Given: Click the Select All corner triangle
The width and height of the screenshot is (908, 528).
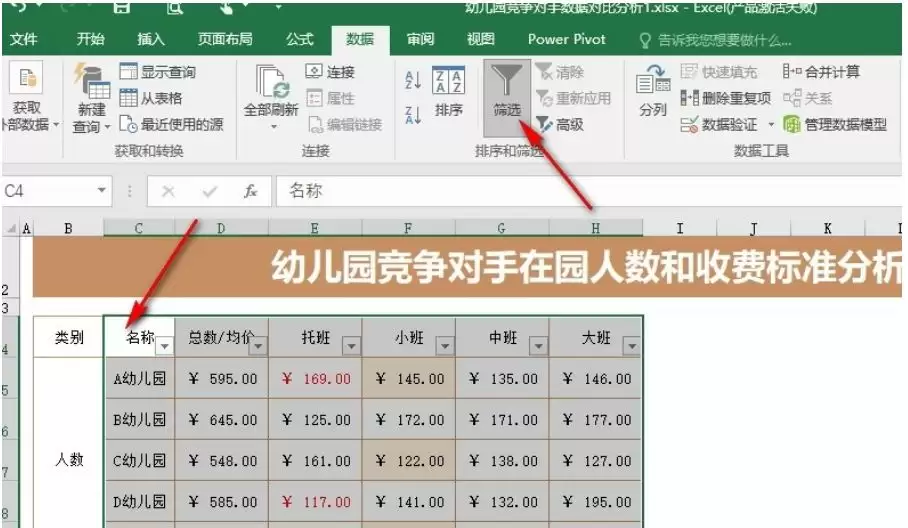Looking at the screenshot, I should tap(11, 228).
